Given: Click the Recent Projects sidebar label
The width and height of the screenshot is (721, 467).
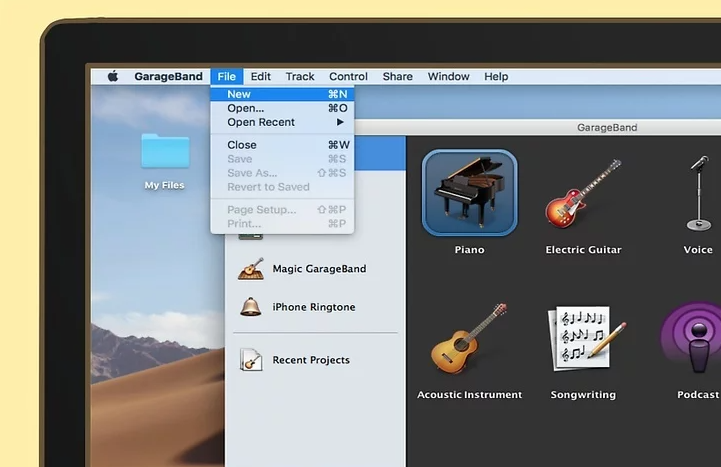Looking at the screenshot, I should pyautogui.click(x=311, y=360).
